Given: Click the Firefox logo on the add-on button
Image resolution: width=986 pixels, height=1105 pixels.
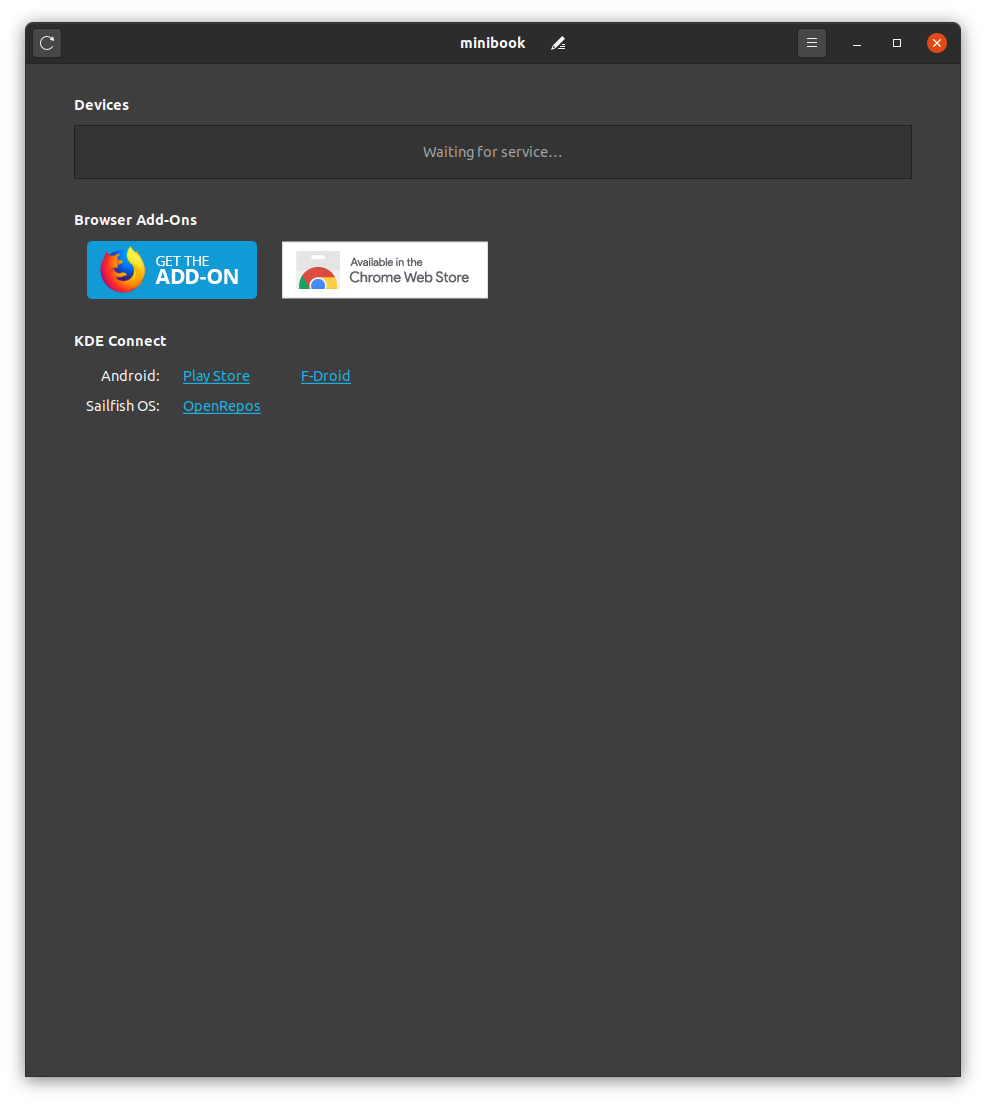Looking at the screenshot, I should [122, 270].
